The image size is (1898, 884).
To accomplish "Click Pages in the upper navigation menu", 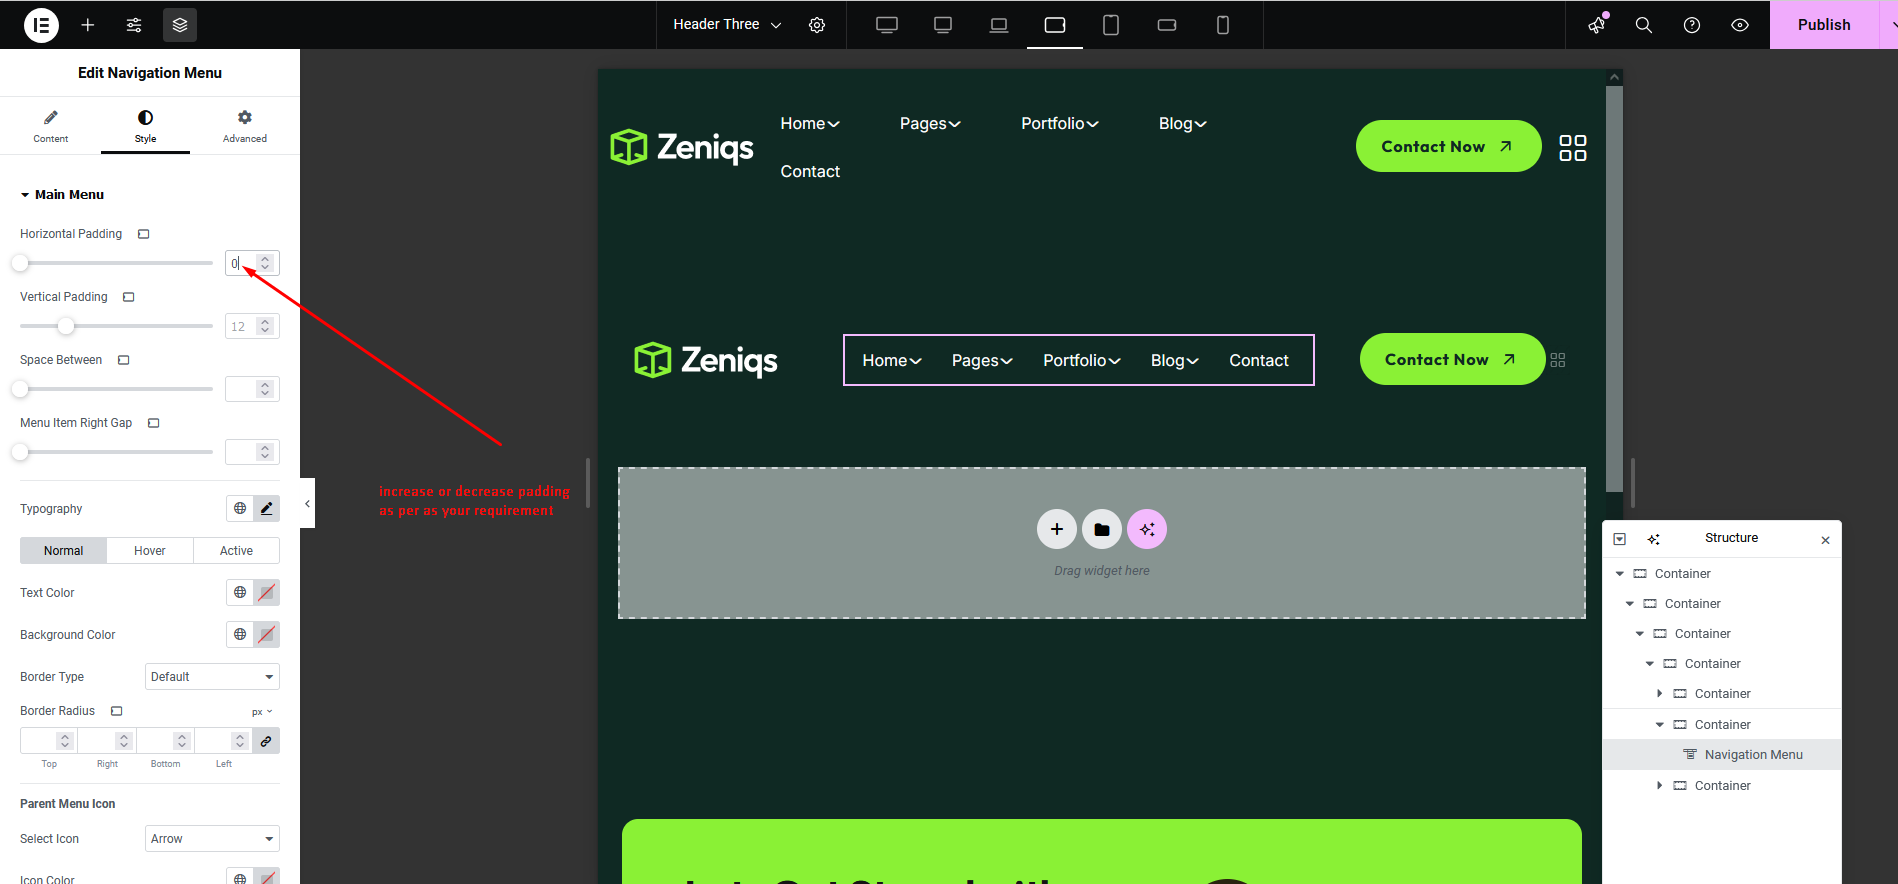I will tap(930, 124).
